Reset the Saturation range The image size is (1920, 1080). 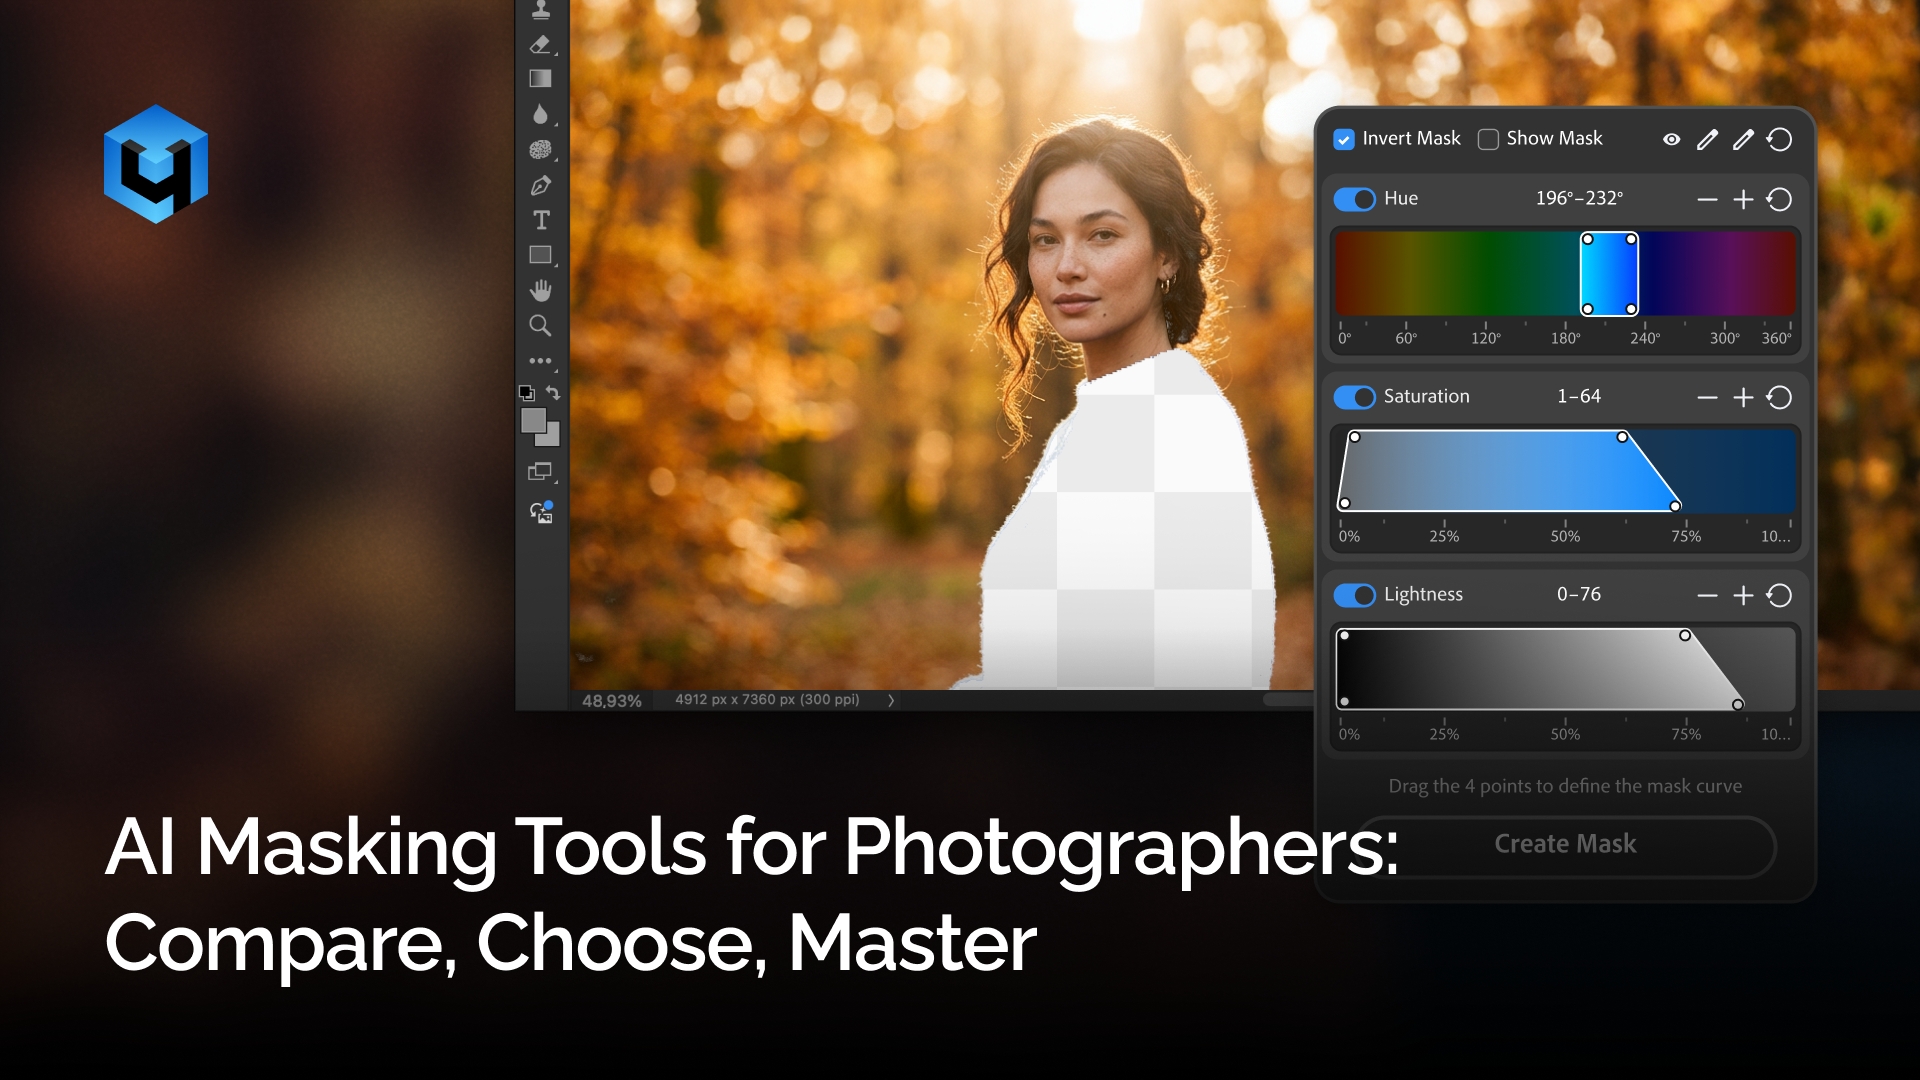click(1779, 397)
